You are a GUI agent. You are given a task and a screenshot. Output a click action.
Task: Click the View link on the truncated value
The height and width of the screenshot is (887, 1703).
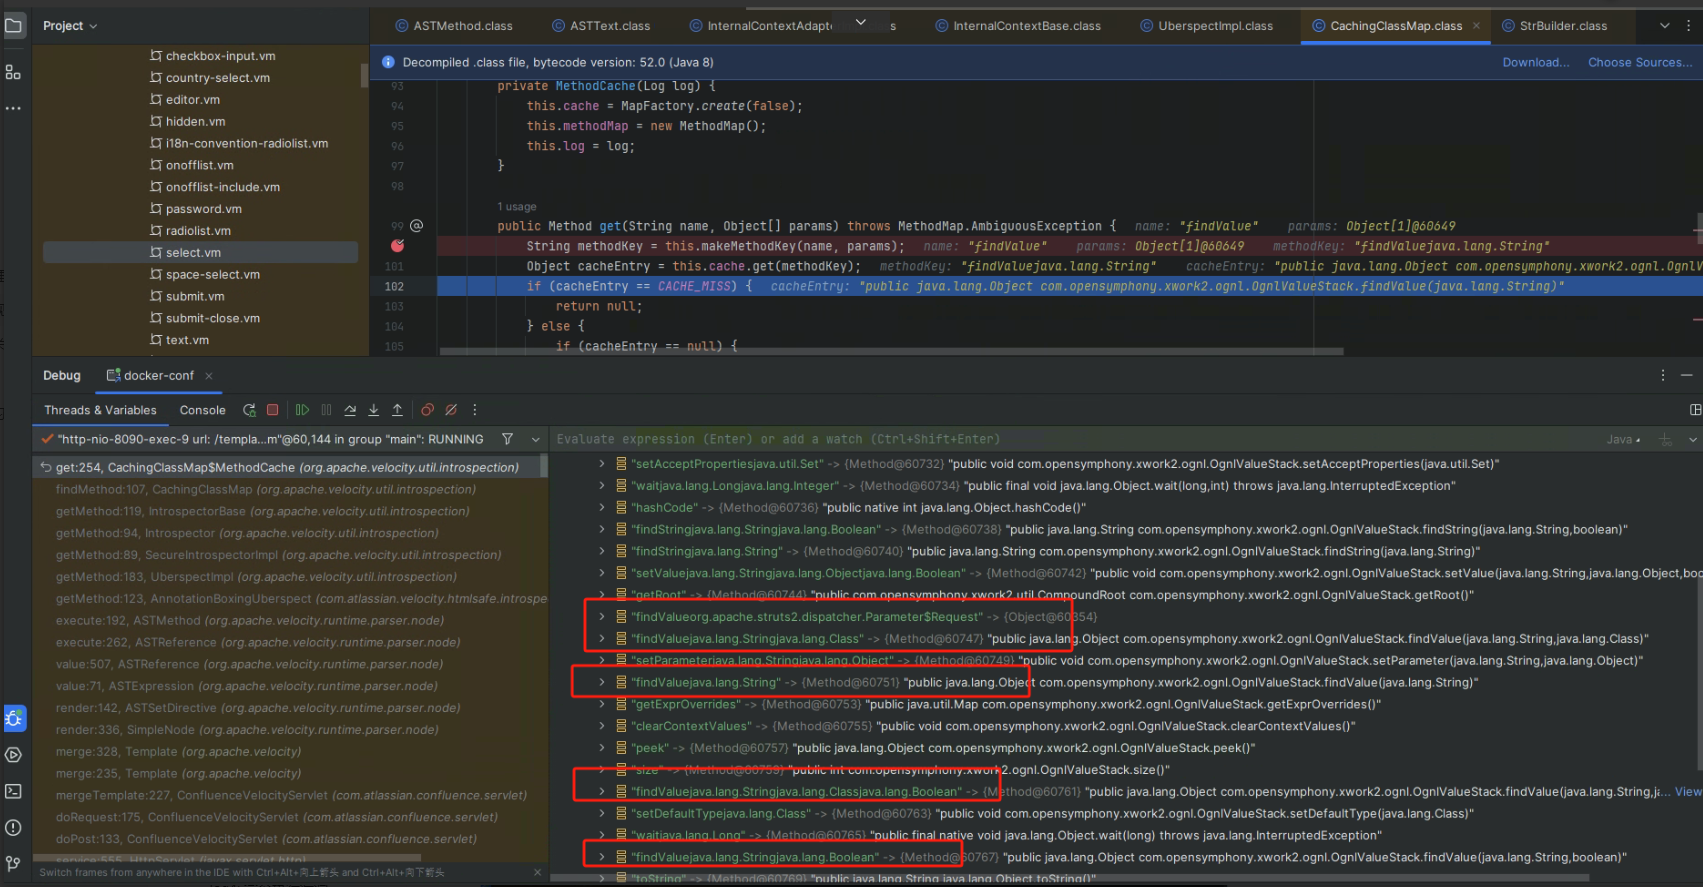(1688, 792)
